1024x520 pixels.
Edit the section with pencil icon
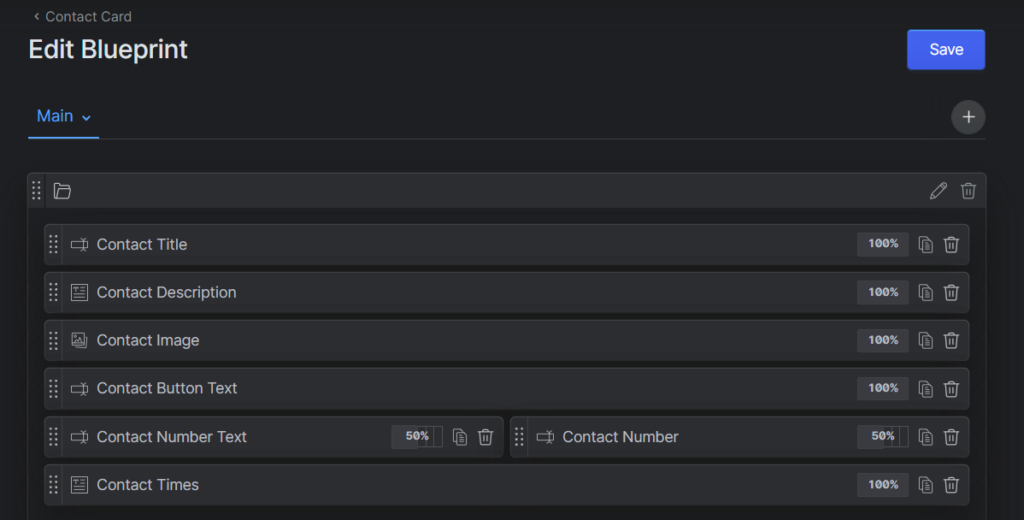click(938, 191)
